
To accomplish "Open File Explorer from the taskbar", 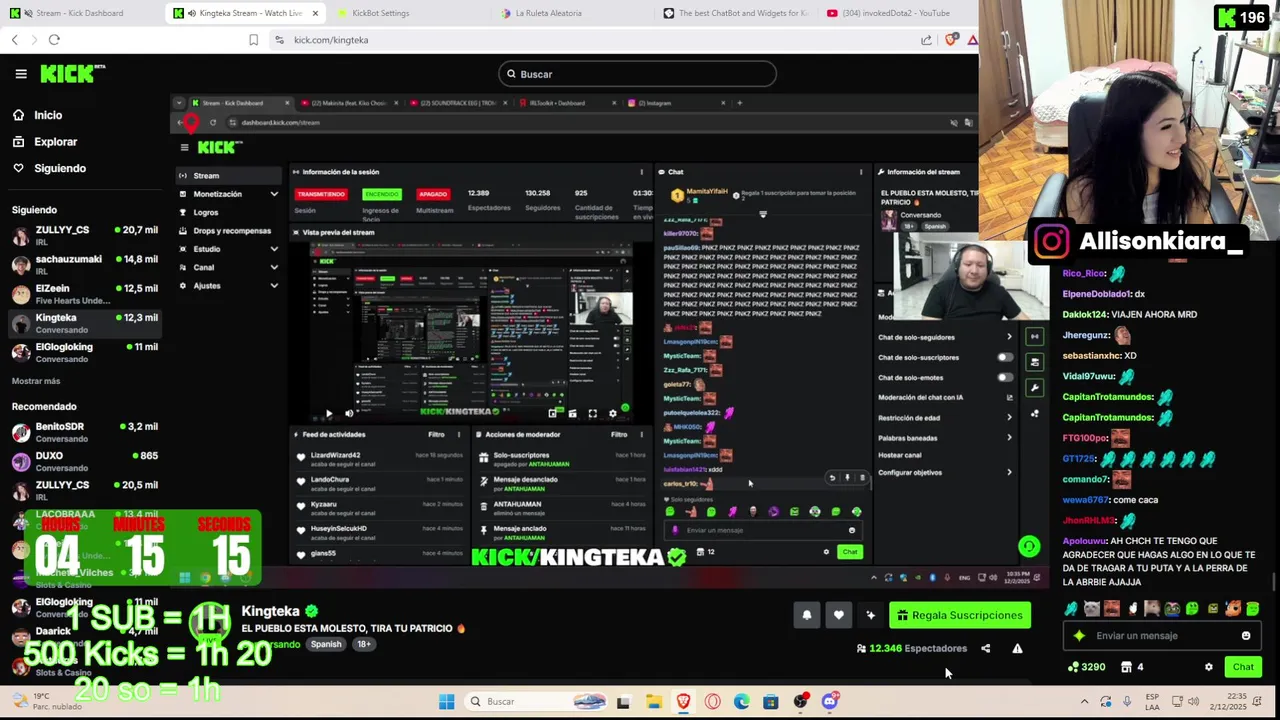I will pos(653,702).
